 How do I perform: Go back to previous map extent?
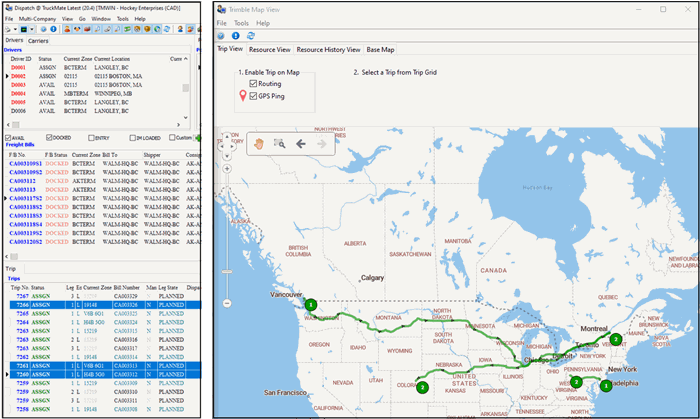tap(301, 144)
